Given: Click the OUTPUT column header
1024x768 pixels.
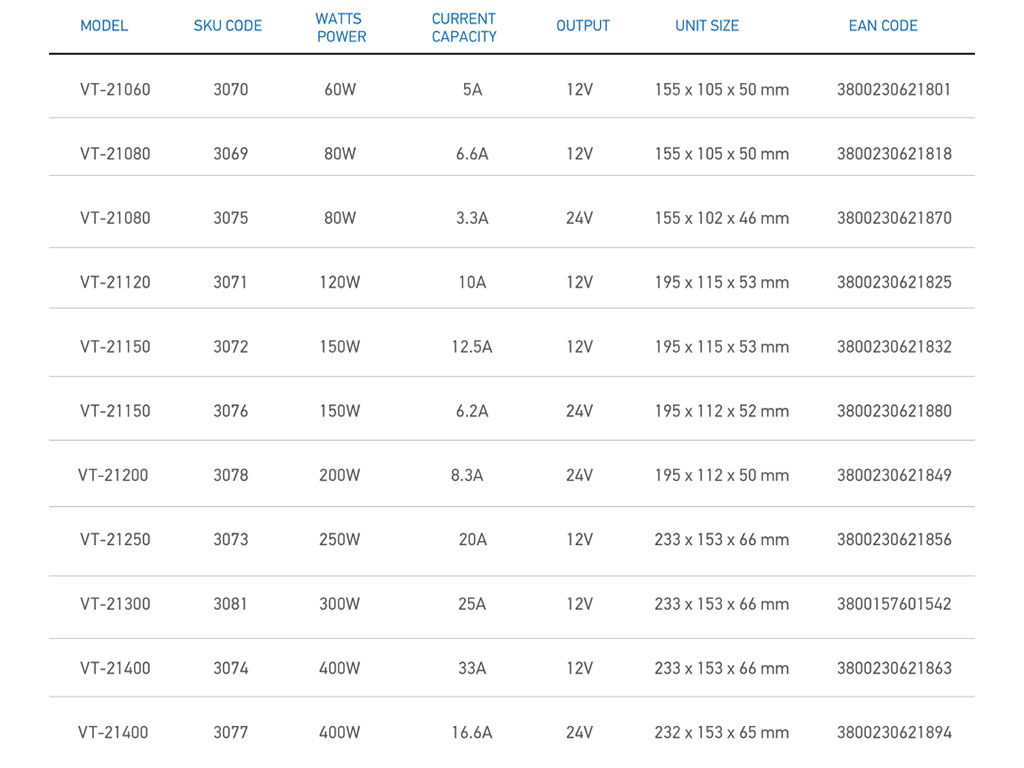Looking at the screenshot, I should (583, 26).
